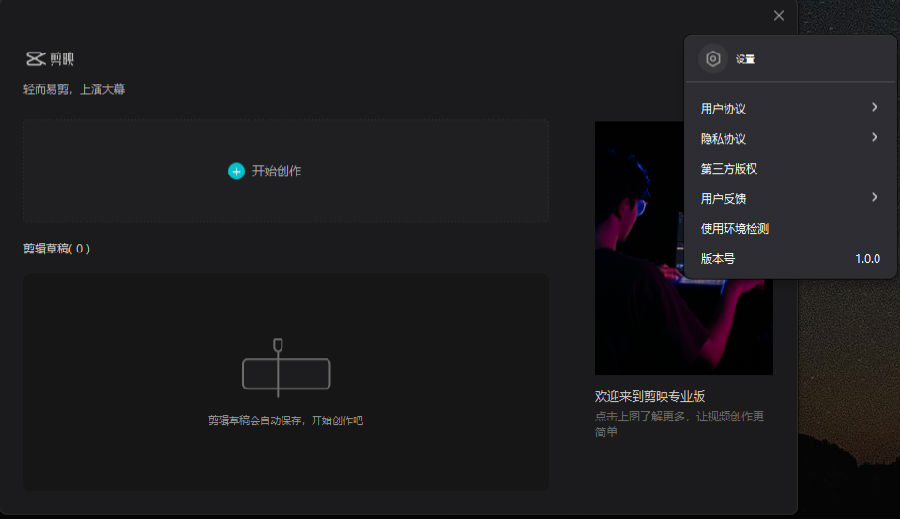Click the 开始创作 text button
The width and height of the screenshot is (900, 519).
(276, 171)
